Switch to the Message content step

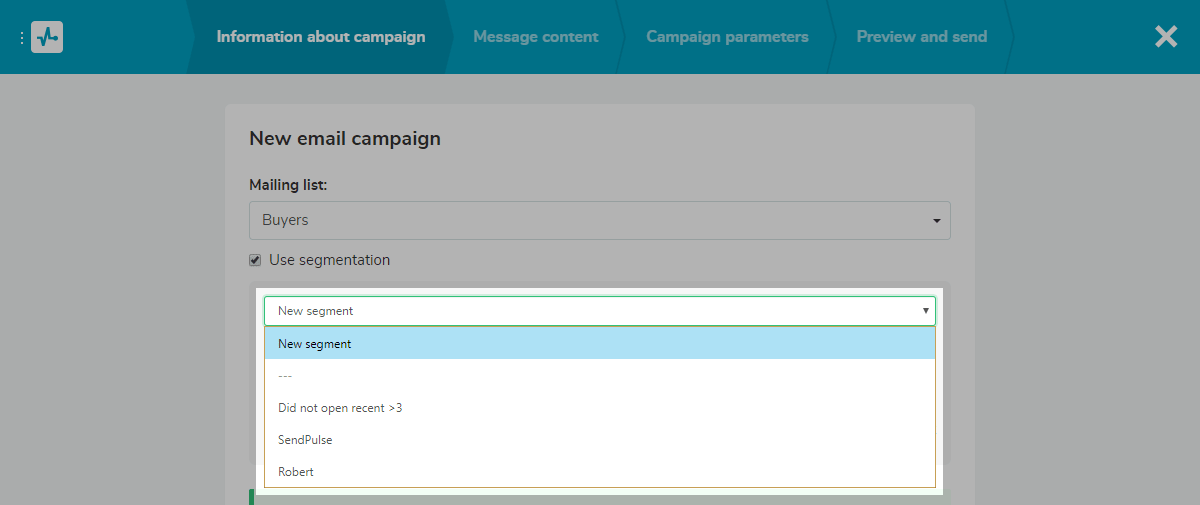(535, 37)
